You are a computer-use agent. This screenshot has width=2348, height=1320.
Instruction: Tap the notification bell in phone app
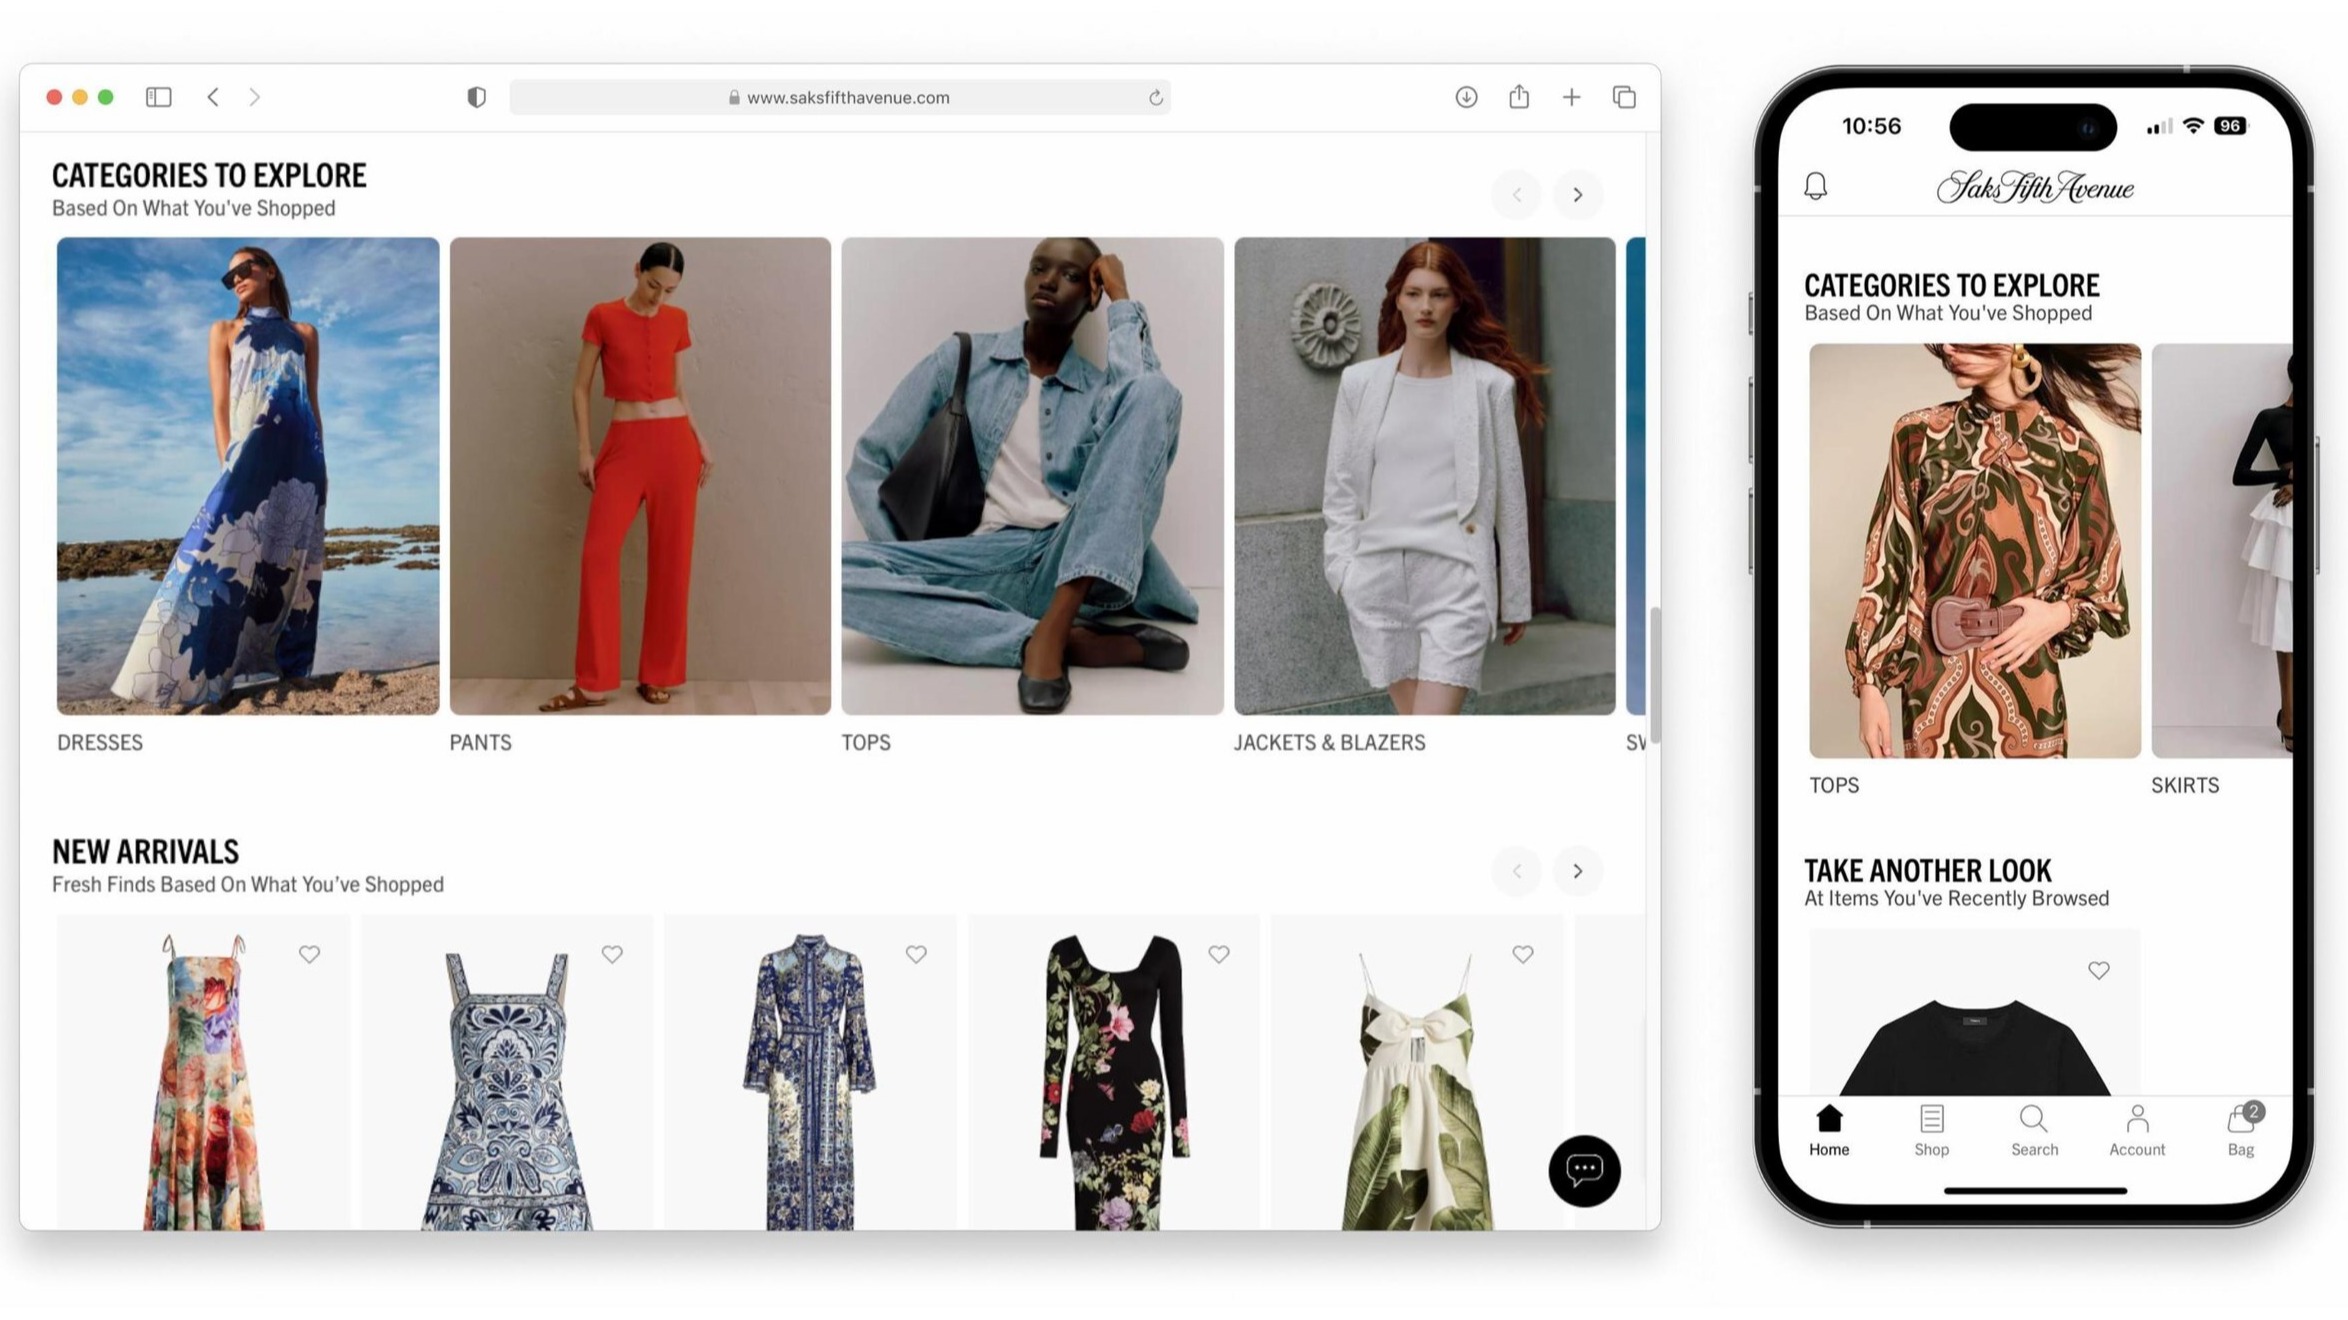point(1816,186)
